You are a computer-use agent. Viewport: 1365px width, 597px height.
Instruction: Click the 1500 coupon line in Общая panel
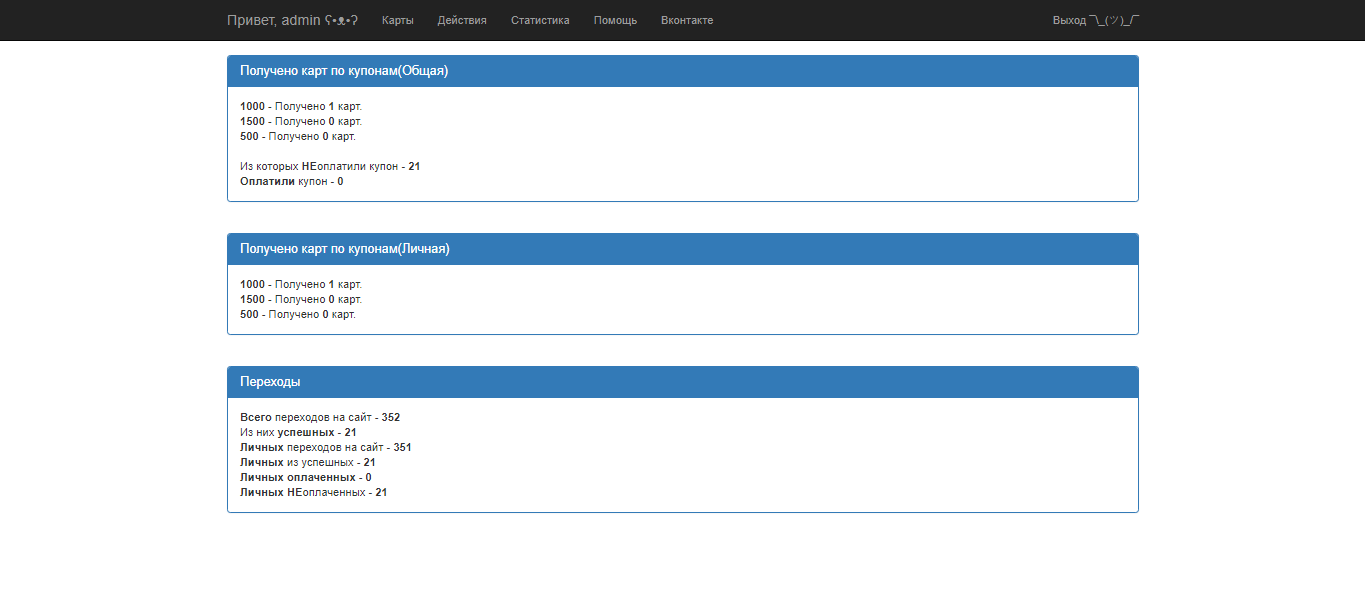click(301, 121)
